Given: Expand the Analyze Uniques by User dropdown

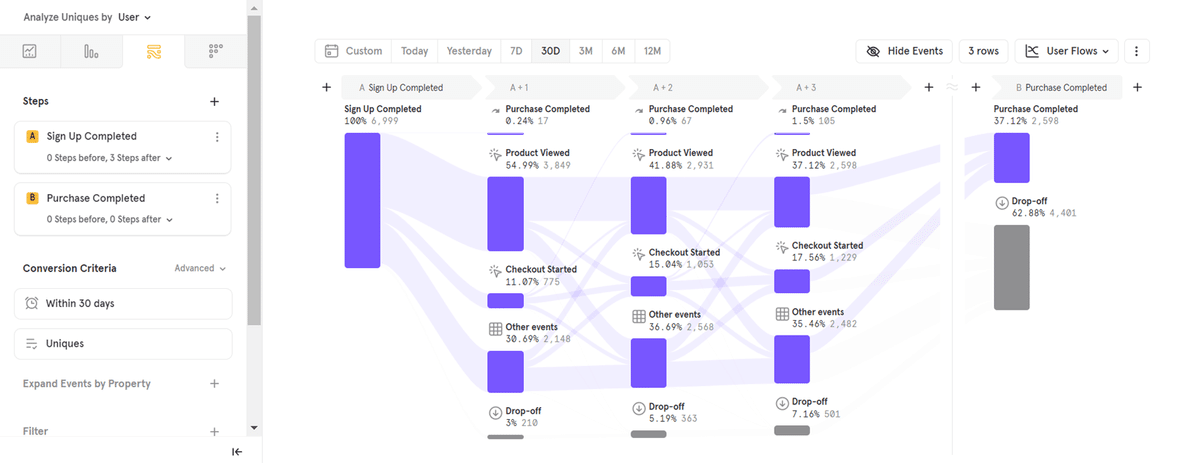Looking at the screenshot, I should coord(87,17).
